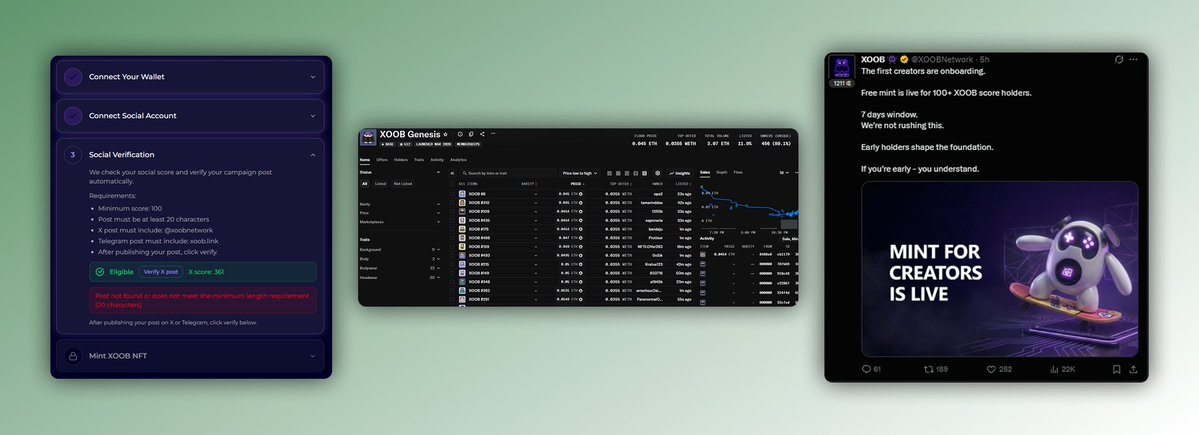Click the reply icon on the XOOB post
This screenshot has height=435, width=1199.
(x=866, y=369)
